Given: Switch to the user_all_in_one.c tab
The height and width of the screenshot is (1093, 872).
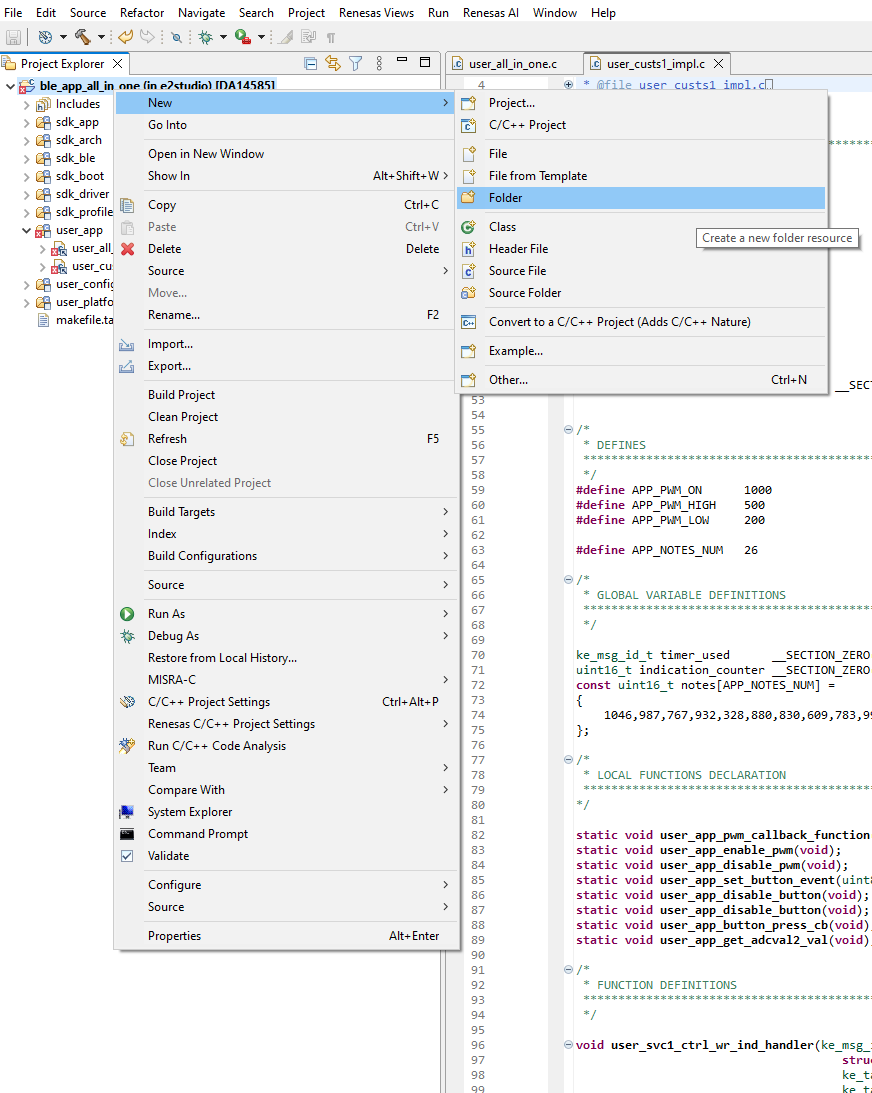Looking at the screenshot, I should pyautogui.click(x=513, y=63).
